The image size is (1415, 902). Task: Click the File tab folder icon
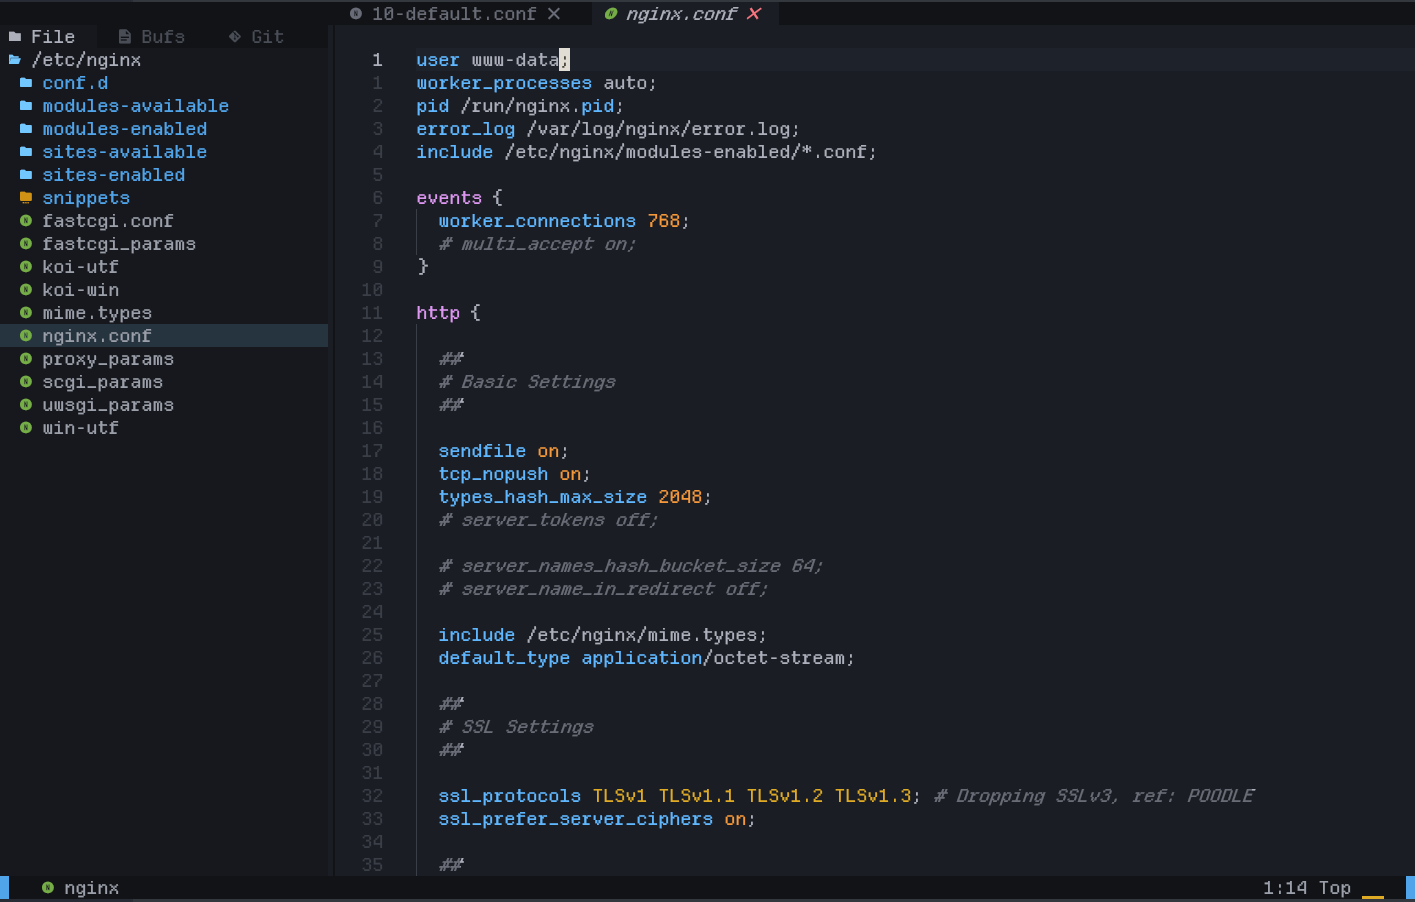click(15, 37)
